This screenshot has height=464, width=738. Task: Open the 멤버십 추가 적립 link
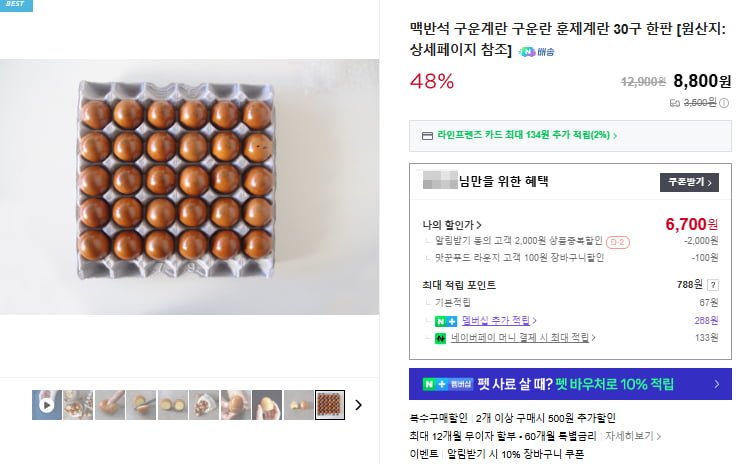coord(498,320)
